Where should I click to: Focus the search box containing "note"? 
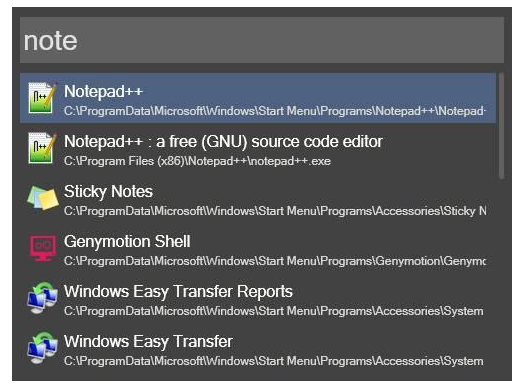(262, 40)
